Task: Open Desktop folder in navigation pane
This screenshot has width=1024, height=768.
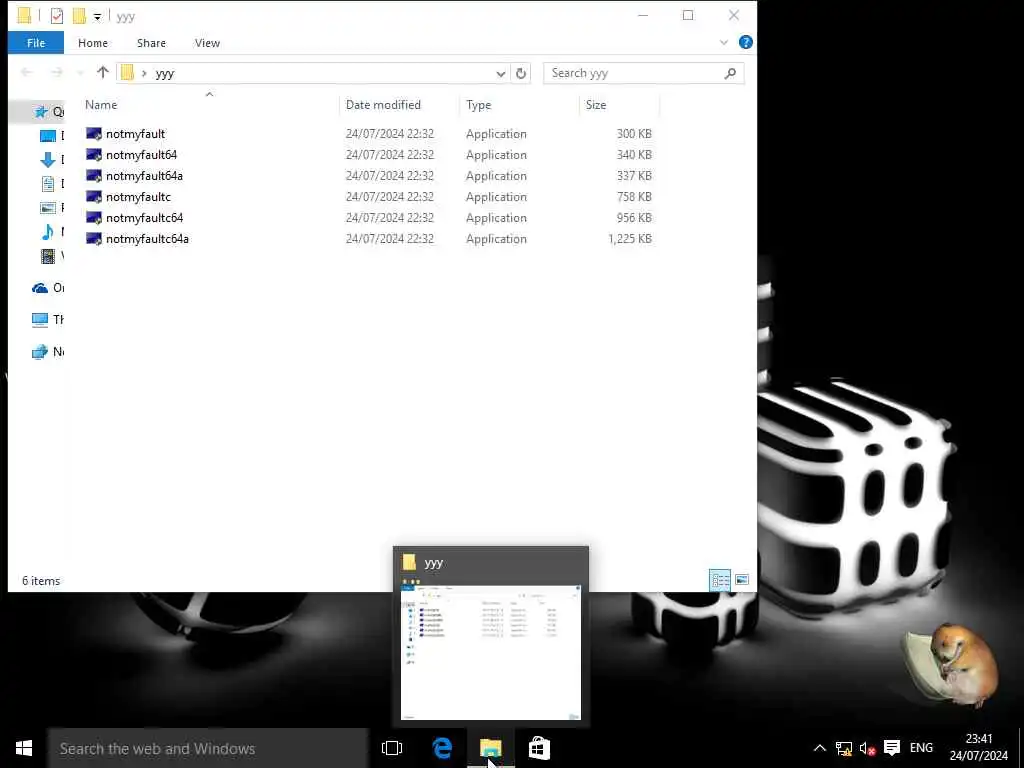Action: 48,136
